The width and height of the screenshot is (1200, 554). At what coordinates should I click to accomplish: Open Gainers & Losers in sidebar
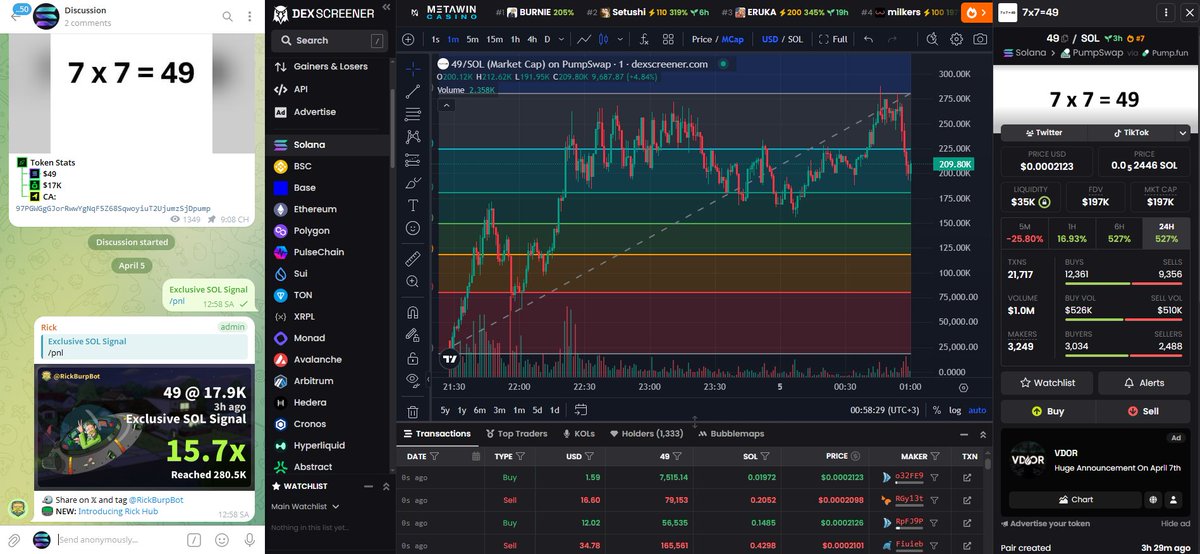point(330,66)
